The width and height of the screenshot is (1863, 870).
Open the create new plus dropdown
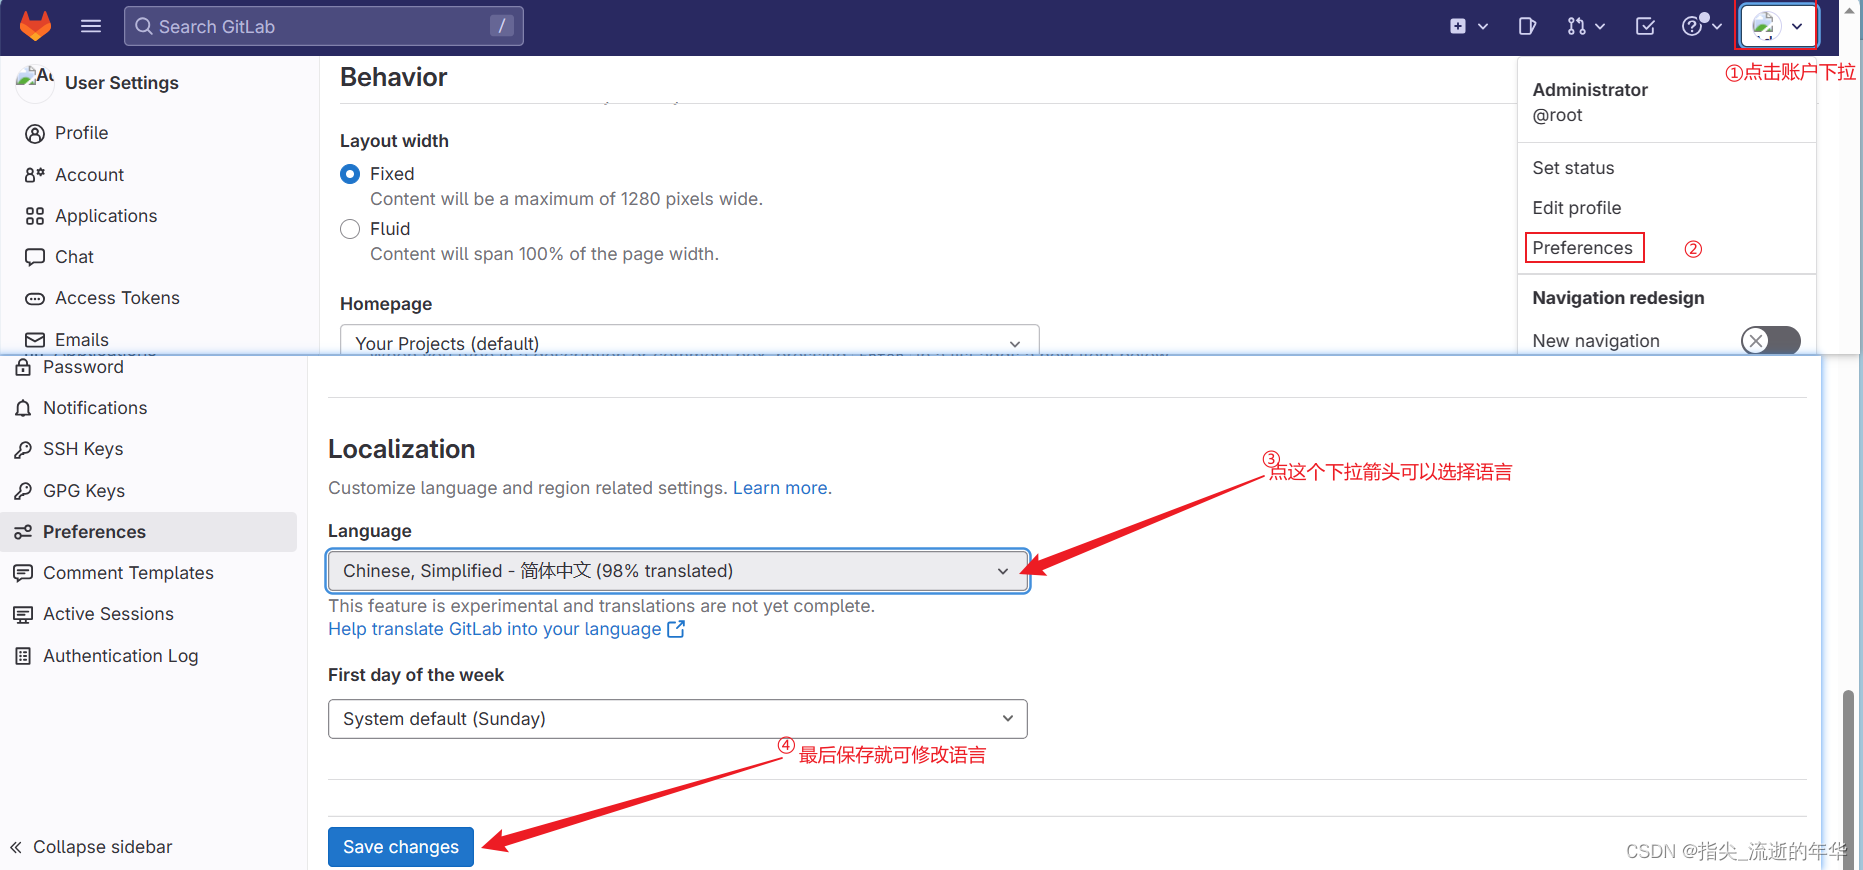[x=1469, y=26]
